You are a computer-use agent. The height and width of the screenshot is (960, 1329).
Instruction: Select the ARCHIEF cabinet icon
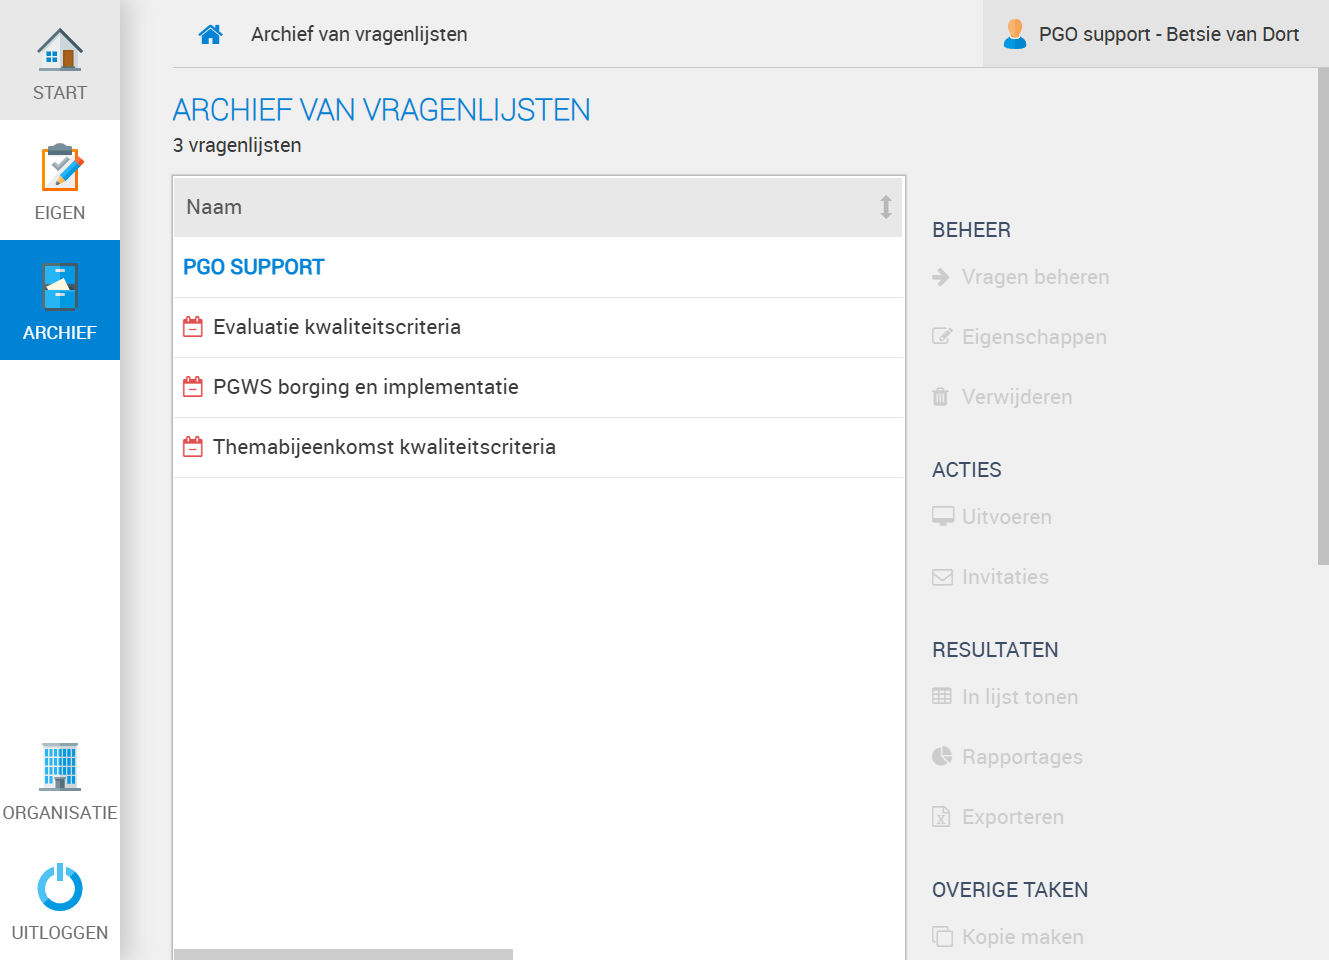(60, 288)
